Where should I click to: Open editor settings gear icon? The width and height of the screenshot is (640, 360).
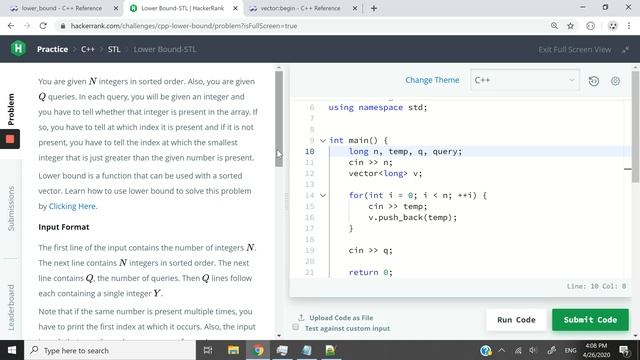[x=616, y=81]
